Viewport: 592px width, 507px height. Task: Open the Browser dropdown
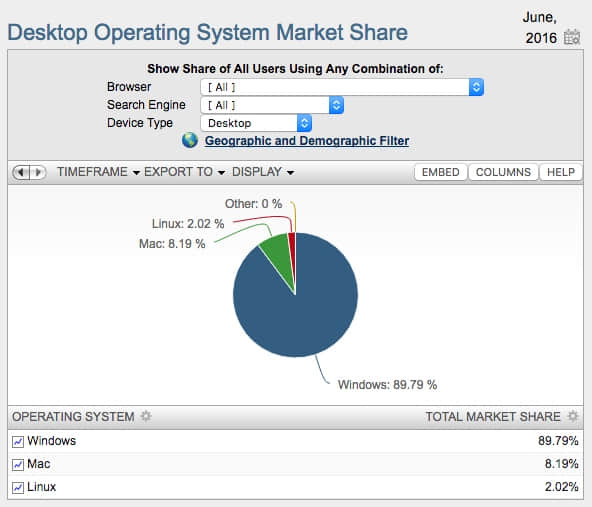coord(342,87)
